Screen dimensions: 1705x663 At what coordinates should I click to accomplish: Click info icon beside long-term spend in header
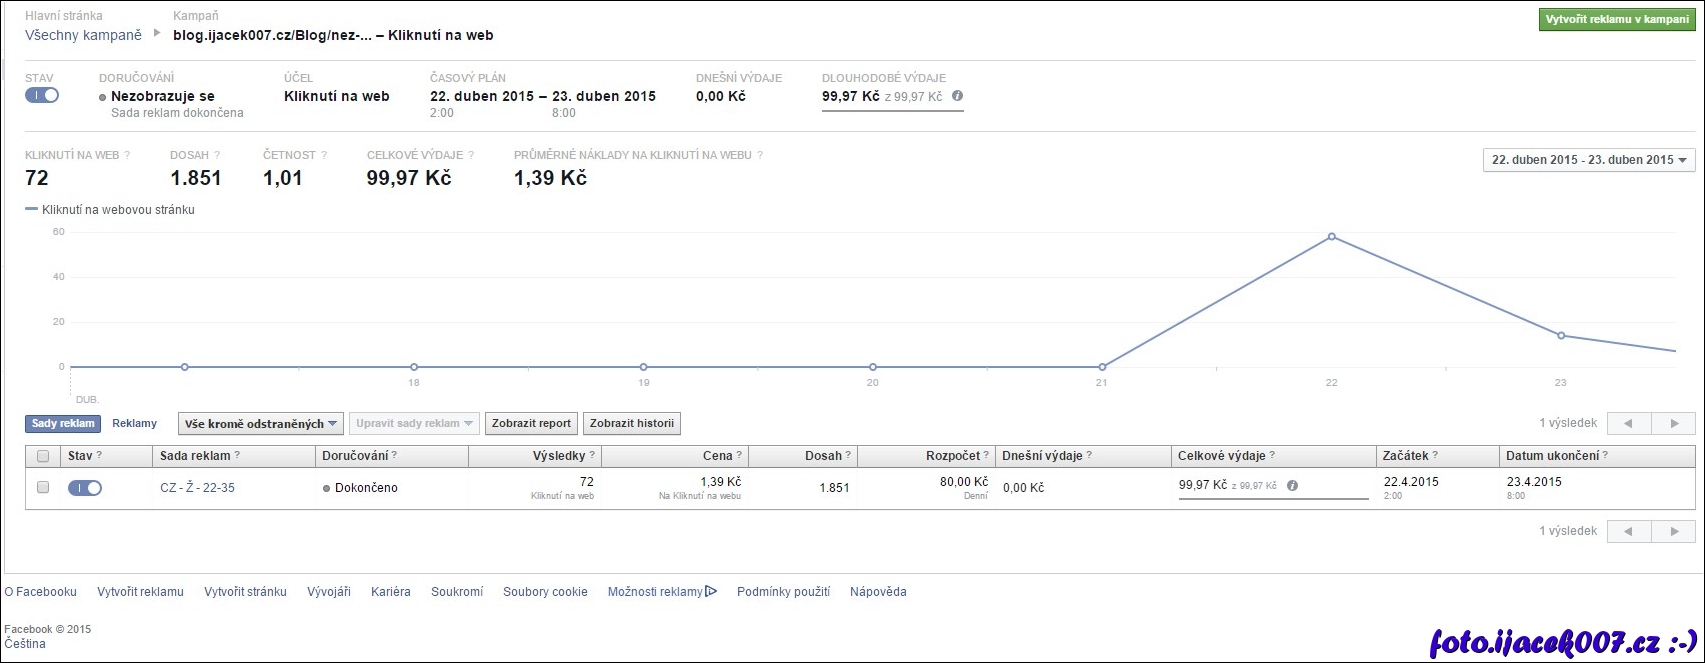(957, 96)
